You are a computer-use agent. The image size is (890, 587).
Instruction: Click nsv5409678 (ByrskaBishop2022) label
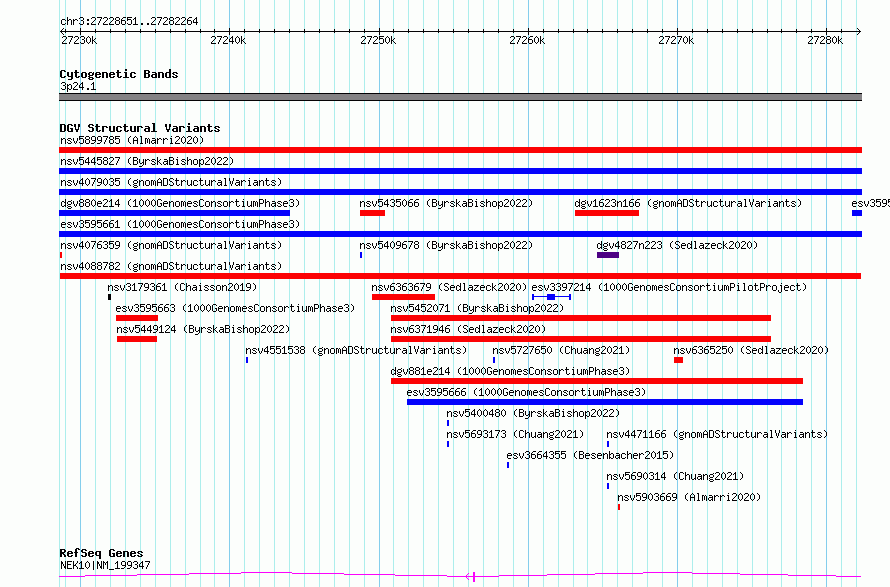coord(446,245)
